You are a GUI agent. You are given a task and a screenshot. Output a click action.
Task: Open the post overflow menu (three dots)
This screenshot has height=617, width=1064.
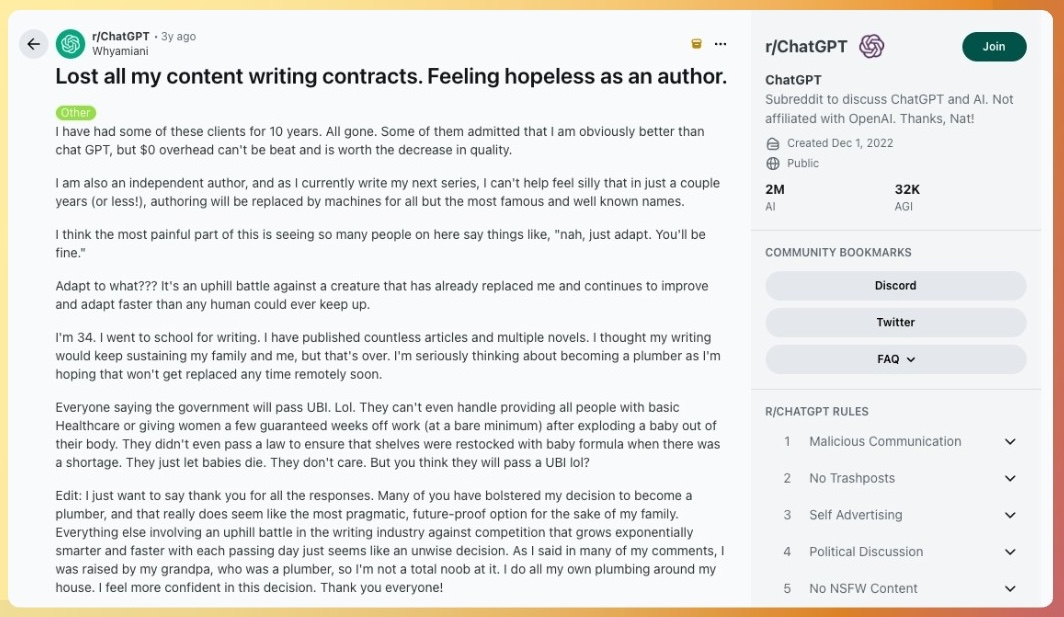[x=720, y=44]
